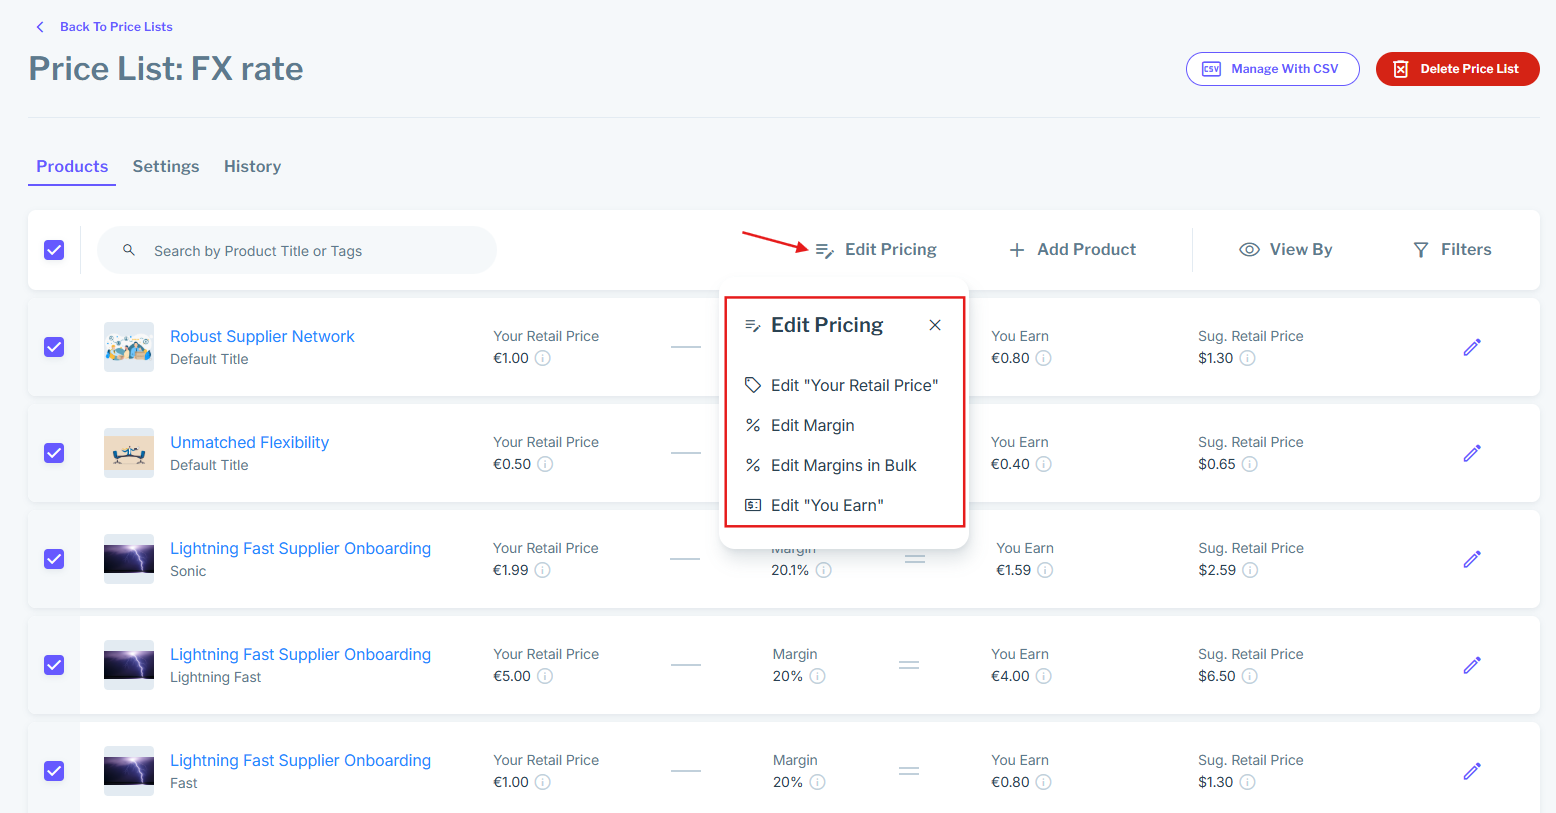Expand the Filters options

(1452, 250)
